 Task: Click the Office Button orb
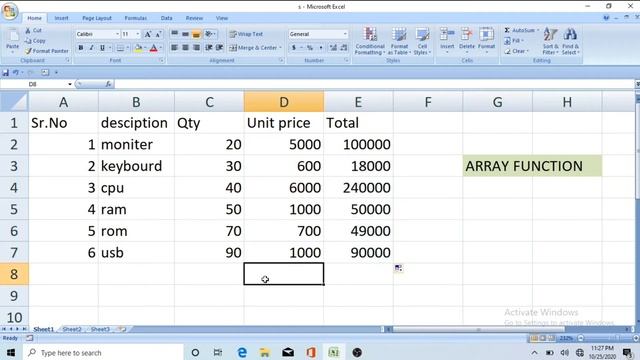pos(10,11)
